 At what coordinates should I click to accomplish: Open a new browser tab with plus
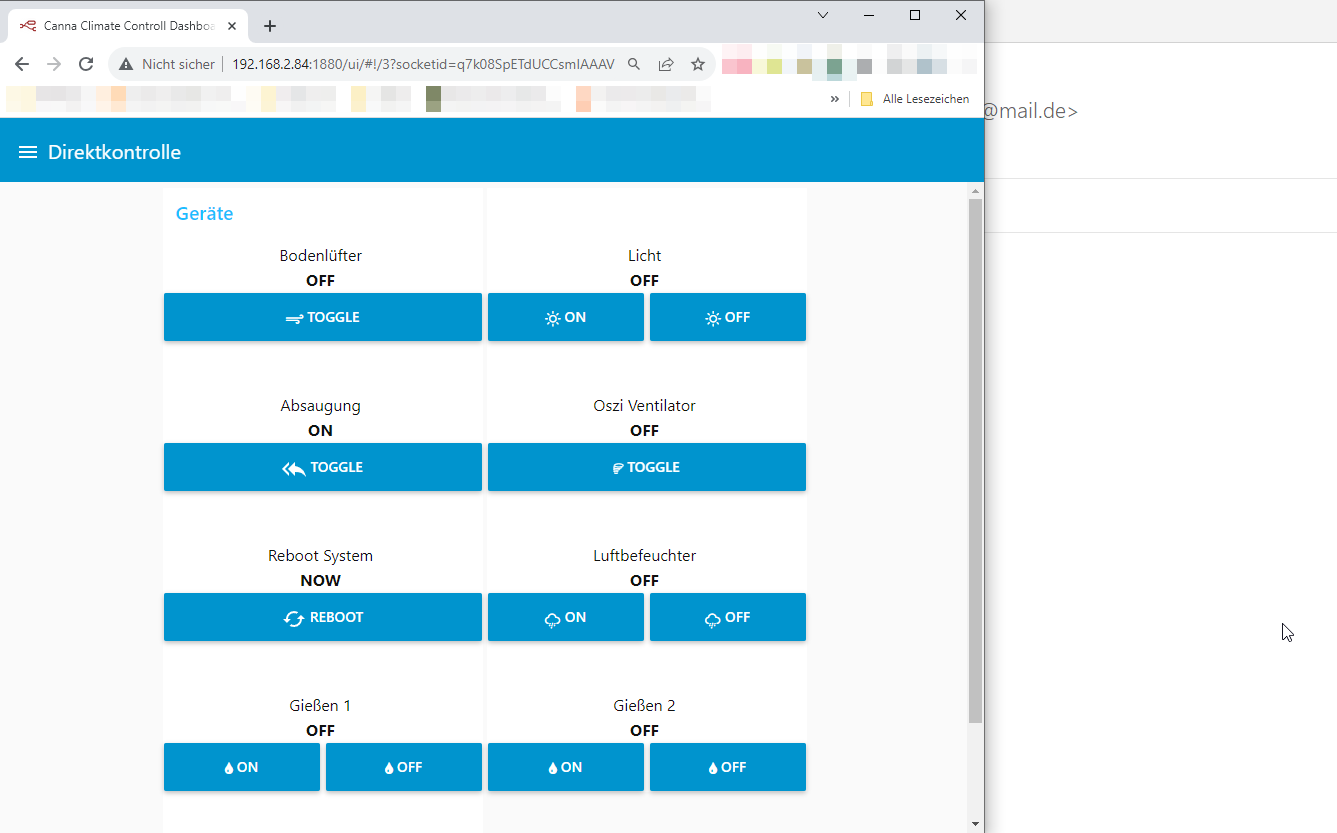269,26
